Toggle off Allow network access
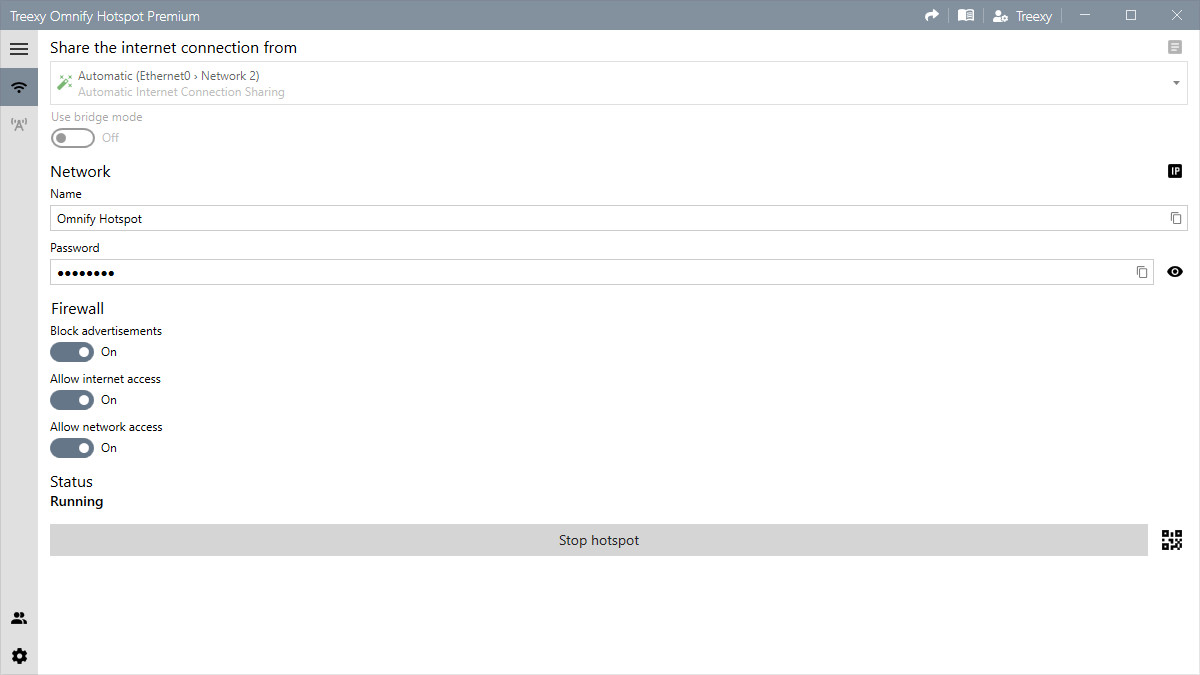 click(71, 447)
